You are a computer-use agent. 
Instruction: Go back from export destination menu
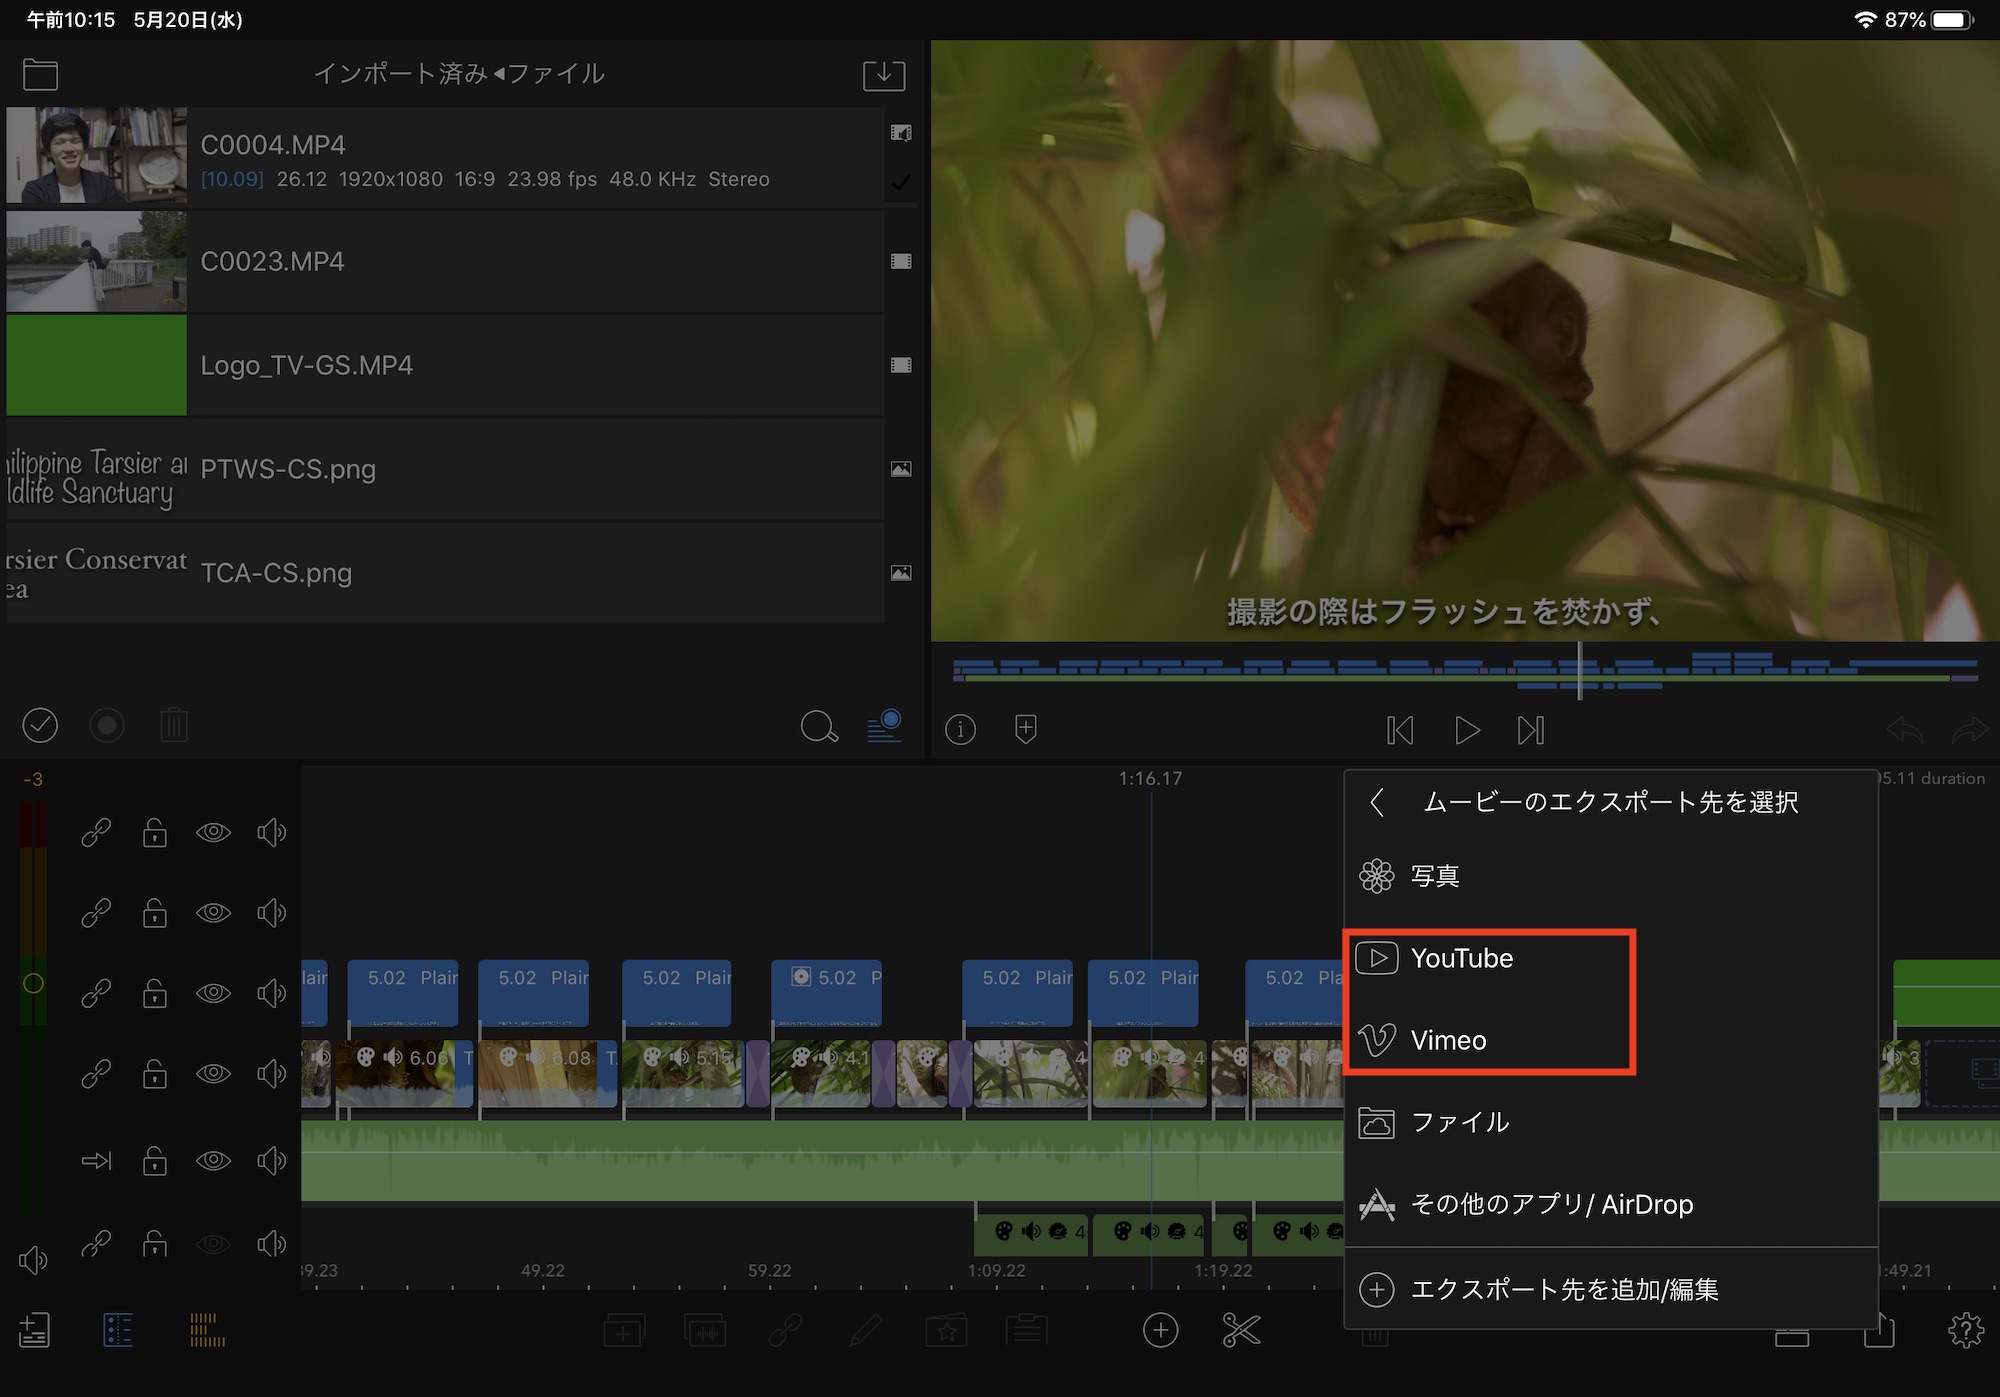(x=1377, y=802)
